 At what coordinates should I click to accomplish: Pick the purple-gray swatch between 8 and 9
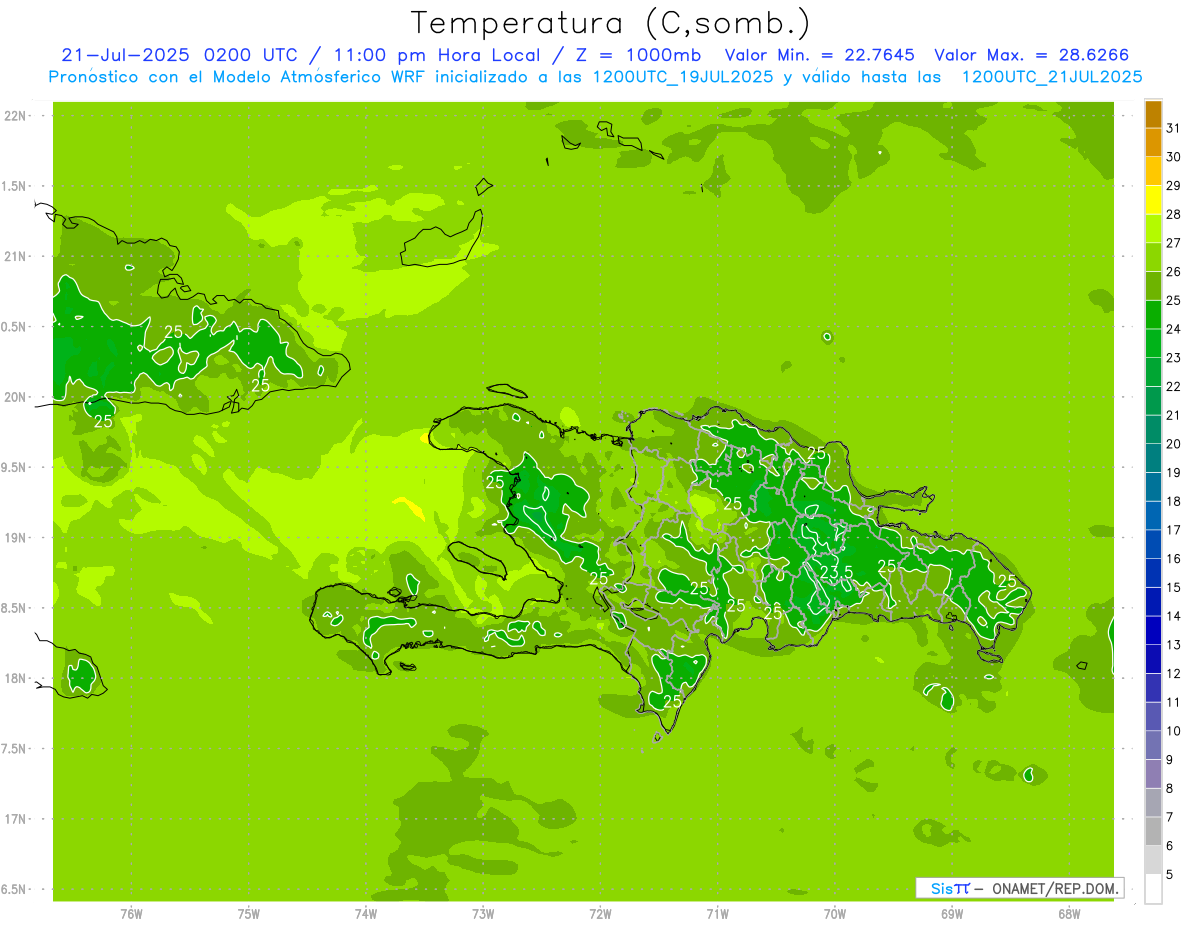click(x=1153, y=775)
